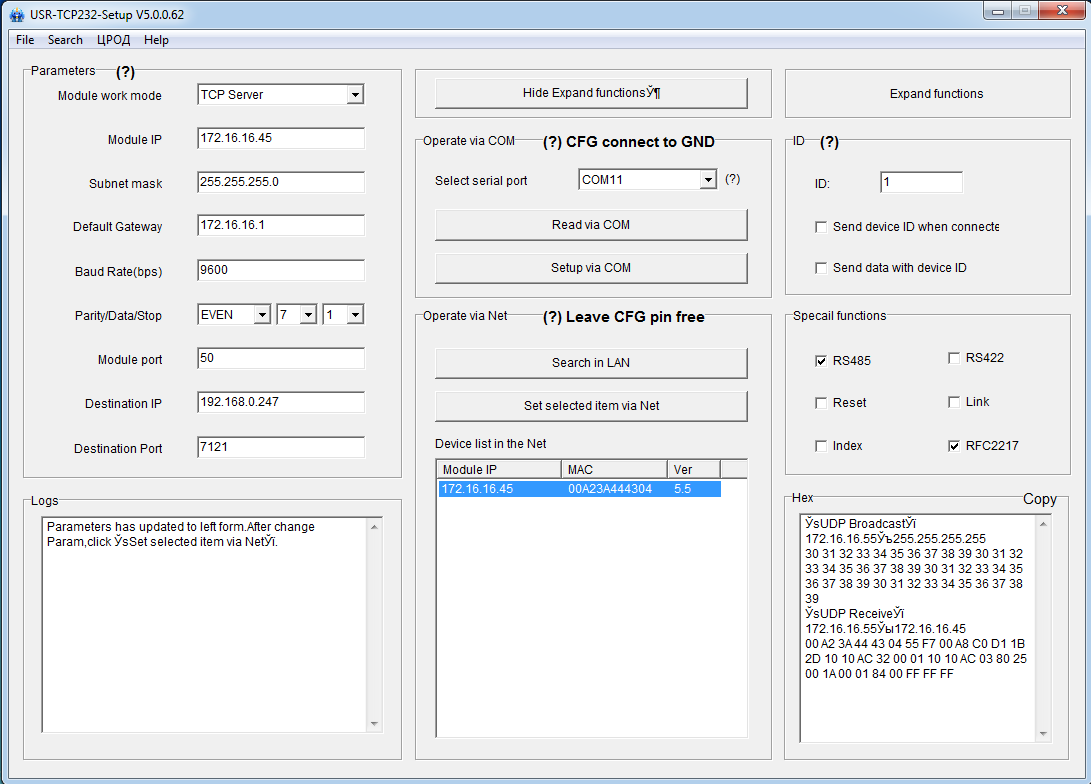Click the Read via COM button
This screenshot has width=1091, height=784.
pyautogui.click(x=590, y=225)
